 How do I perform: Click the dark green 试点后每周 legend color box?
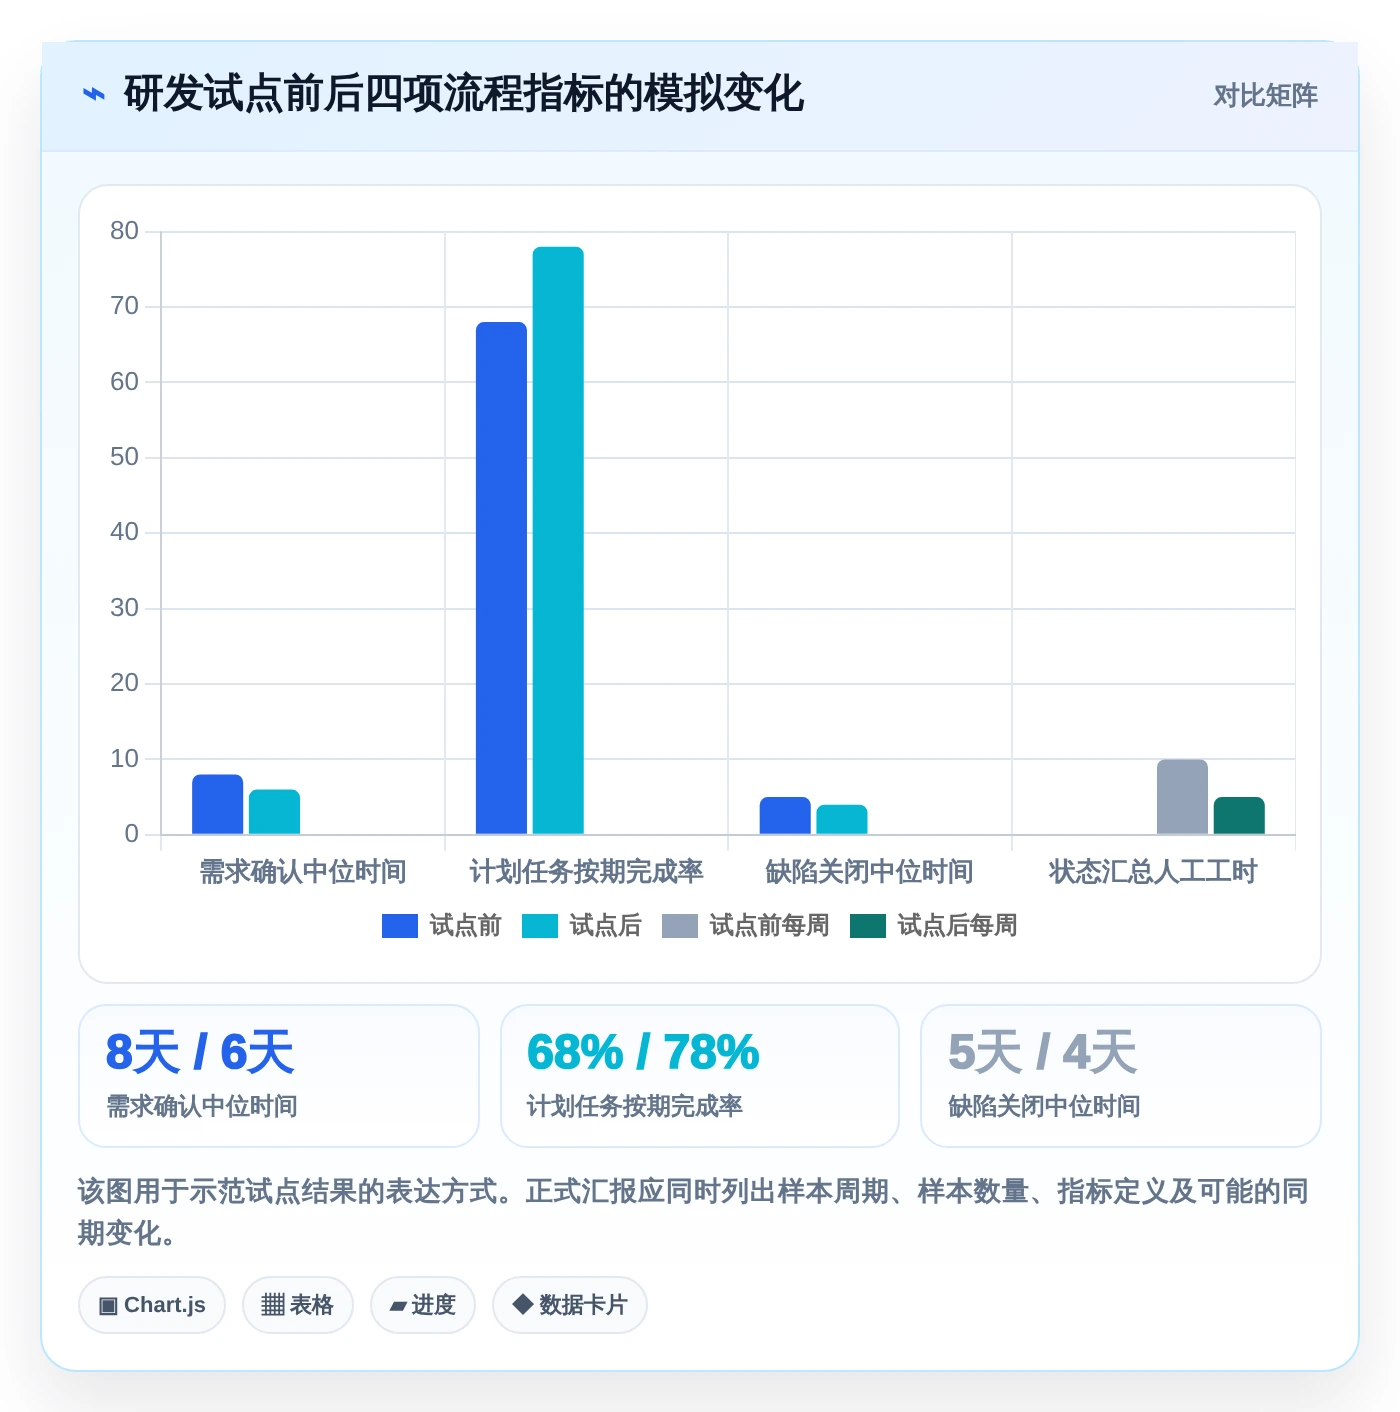point(868,926)
